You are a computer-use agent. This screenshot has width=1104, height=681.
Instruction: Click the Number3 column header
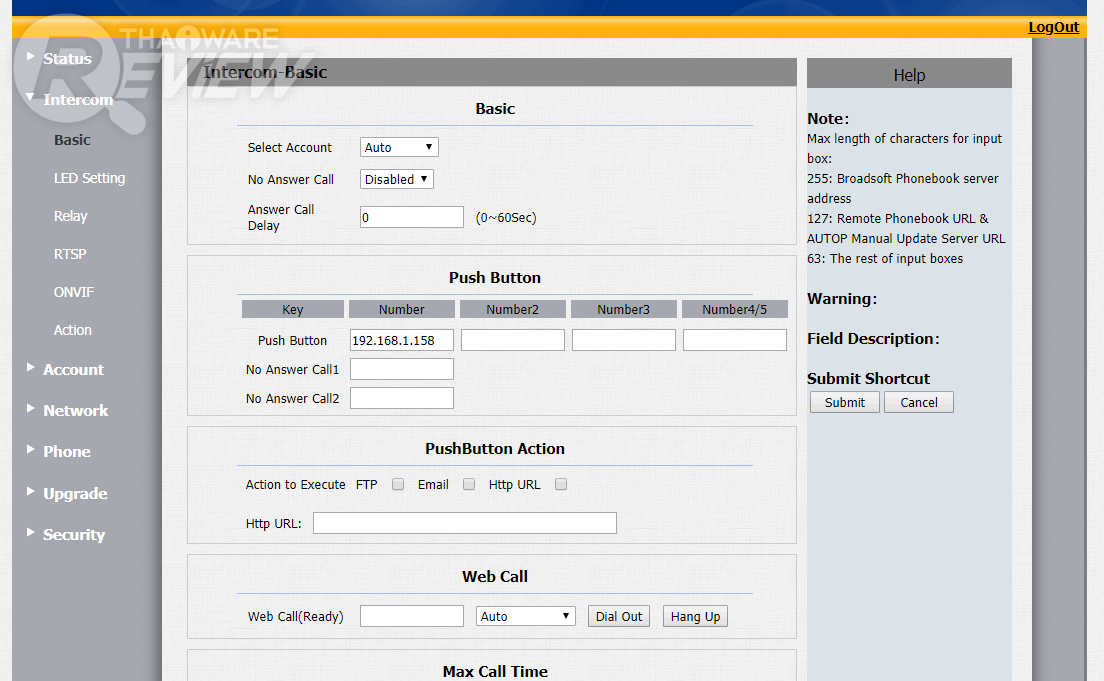click(624, 309)
